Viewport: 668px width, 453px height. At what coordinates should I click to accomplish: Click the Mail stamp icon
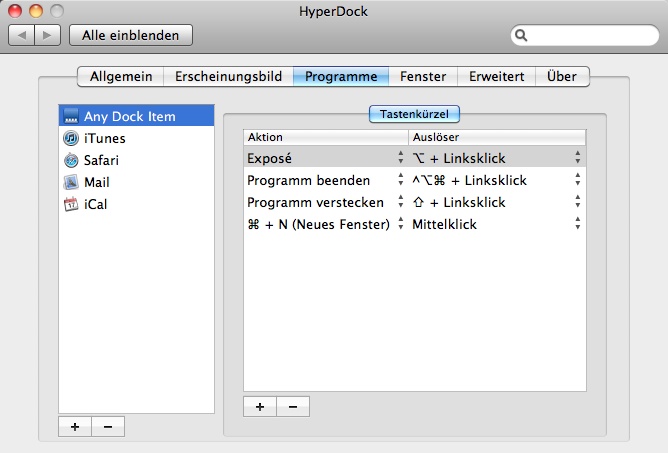tap(71, 182)
